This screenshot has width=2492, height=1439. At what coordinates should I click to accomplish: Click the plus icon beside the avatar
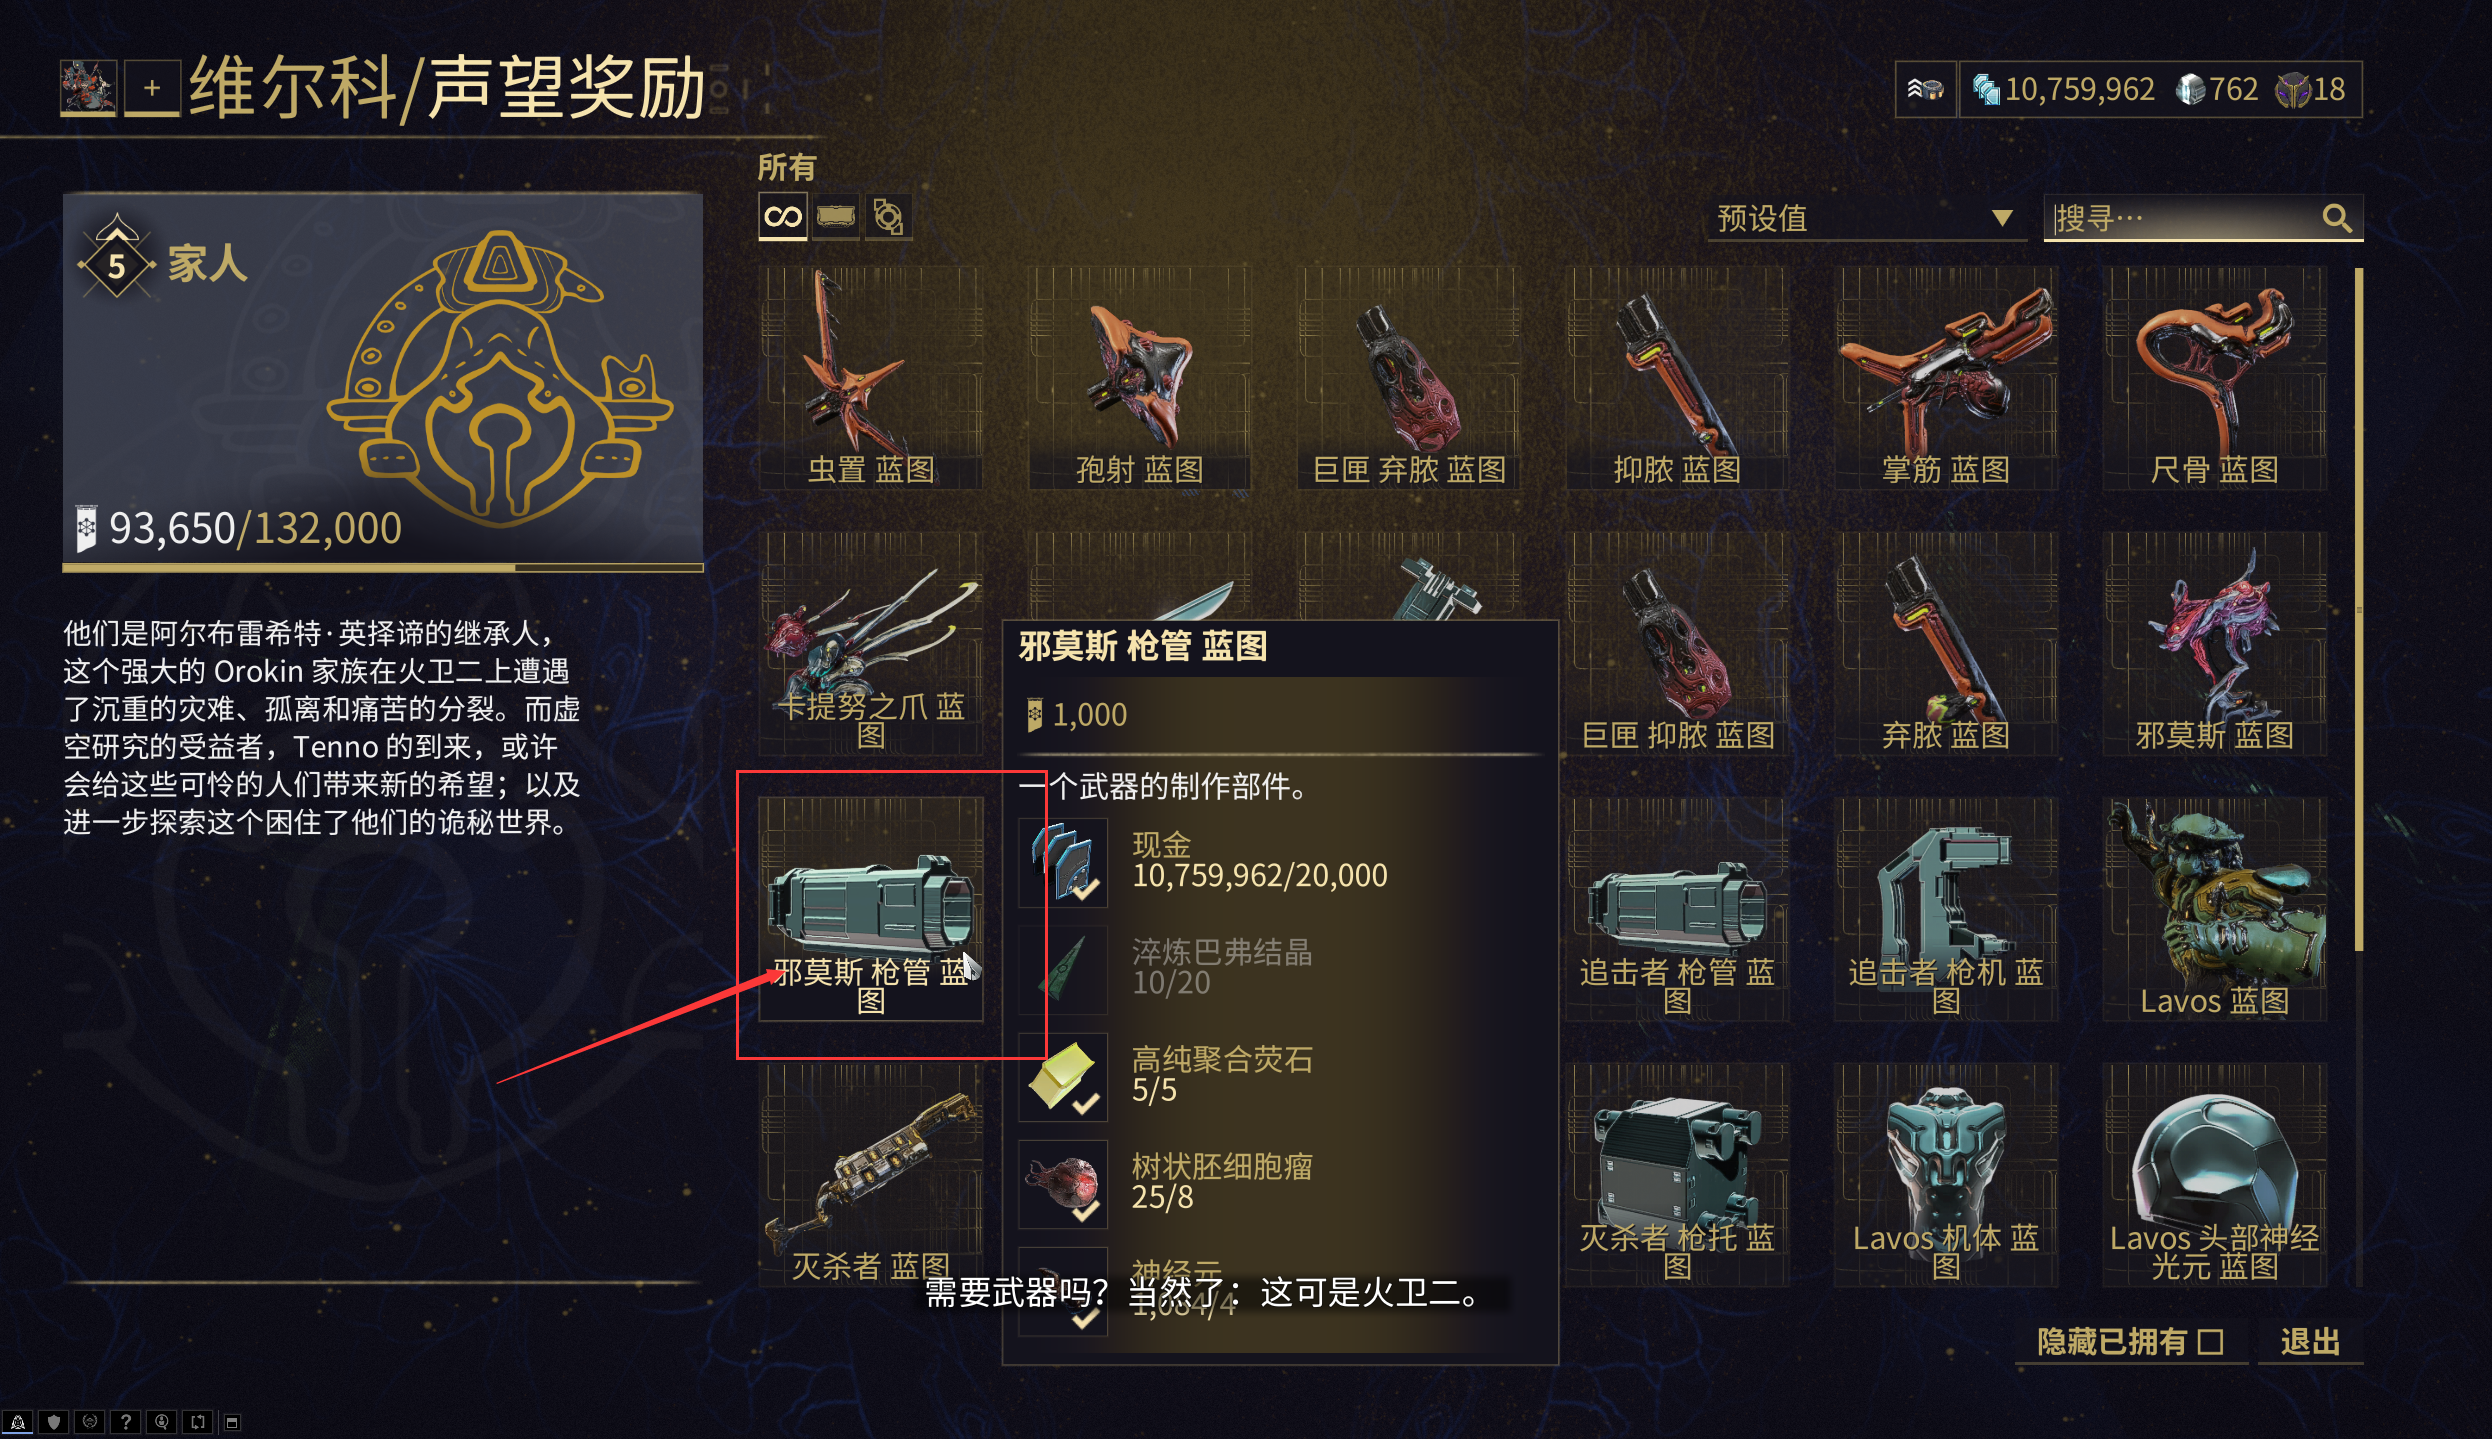(152, 88)
